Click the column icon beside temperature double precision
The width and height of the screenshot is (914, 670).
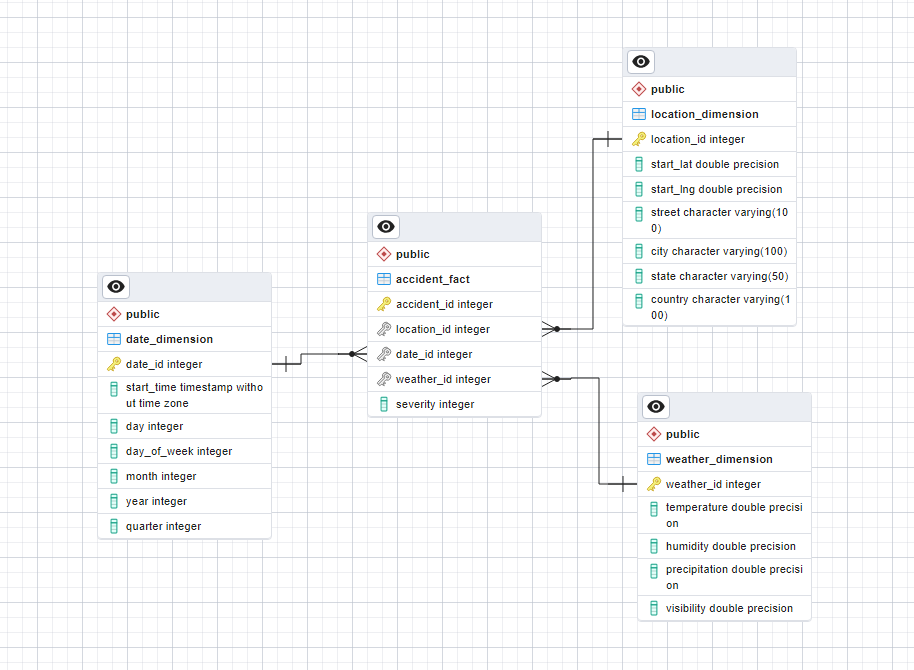654,508
